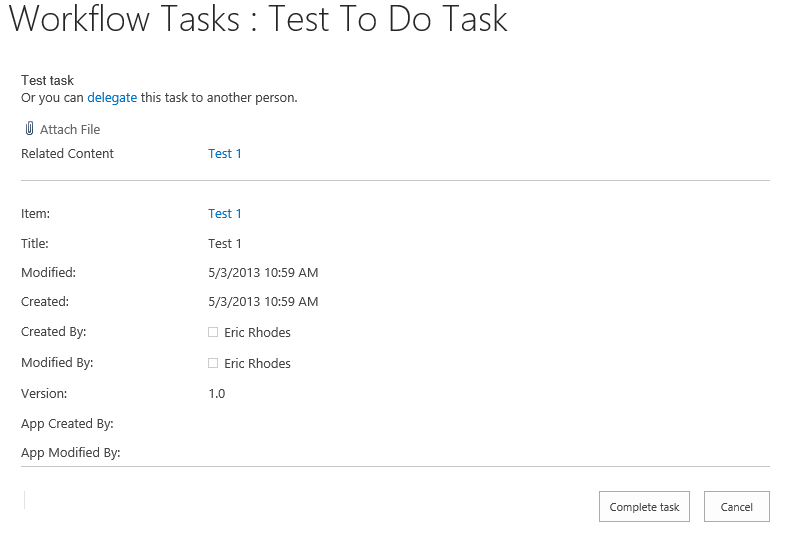Click the delegate link
This screenshot has height=534, width=789.
(112, 98)
